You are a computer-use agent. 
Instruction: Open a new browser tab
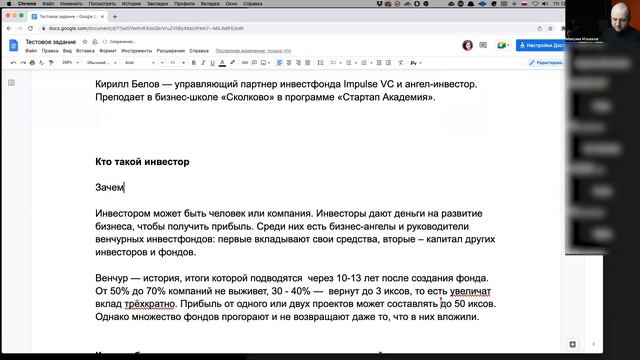pyautogui.click(x=115, y=17)
